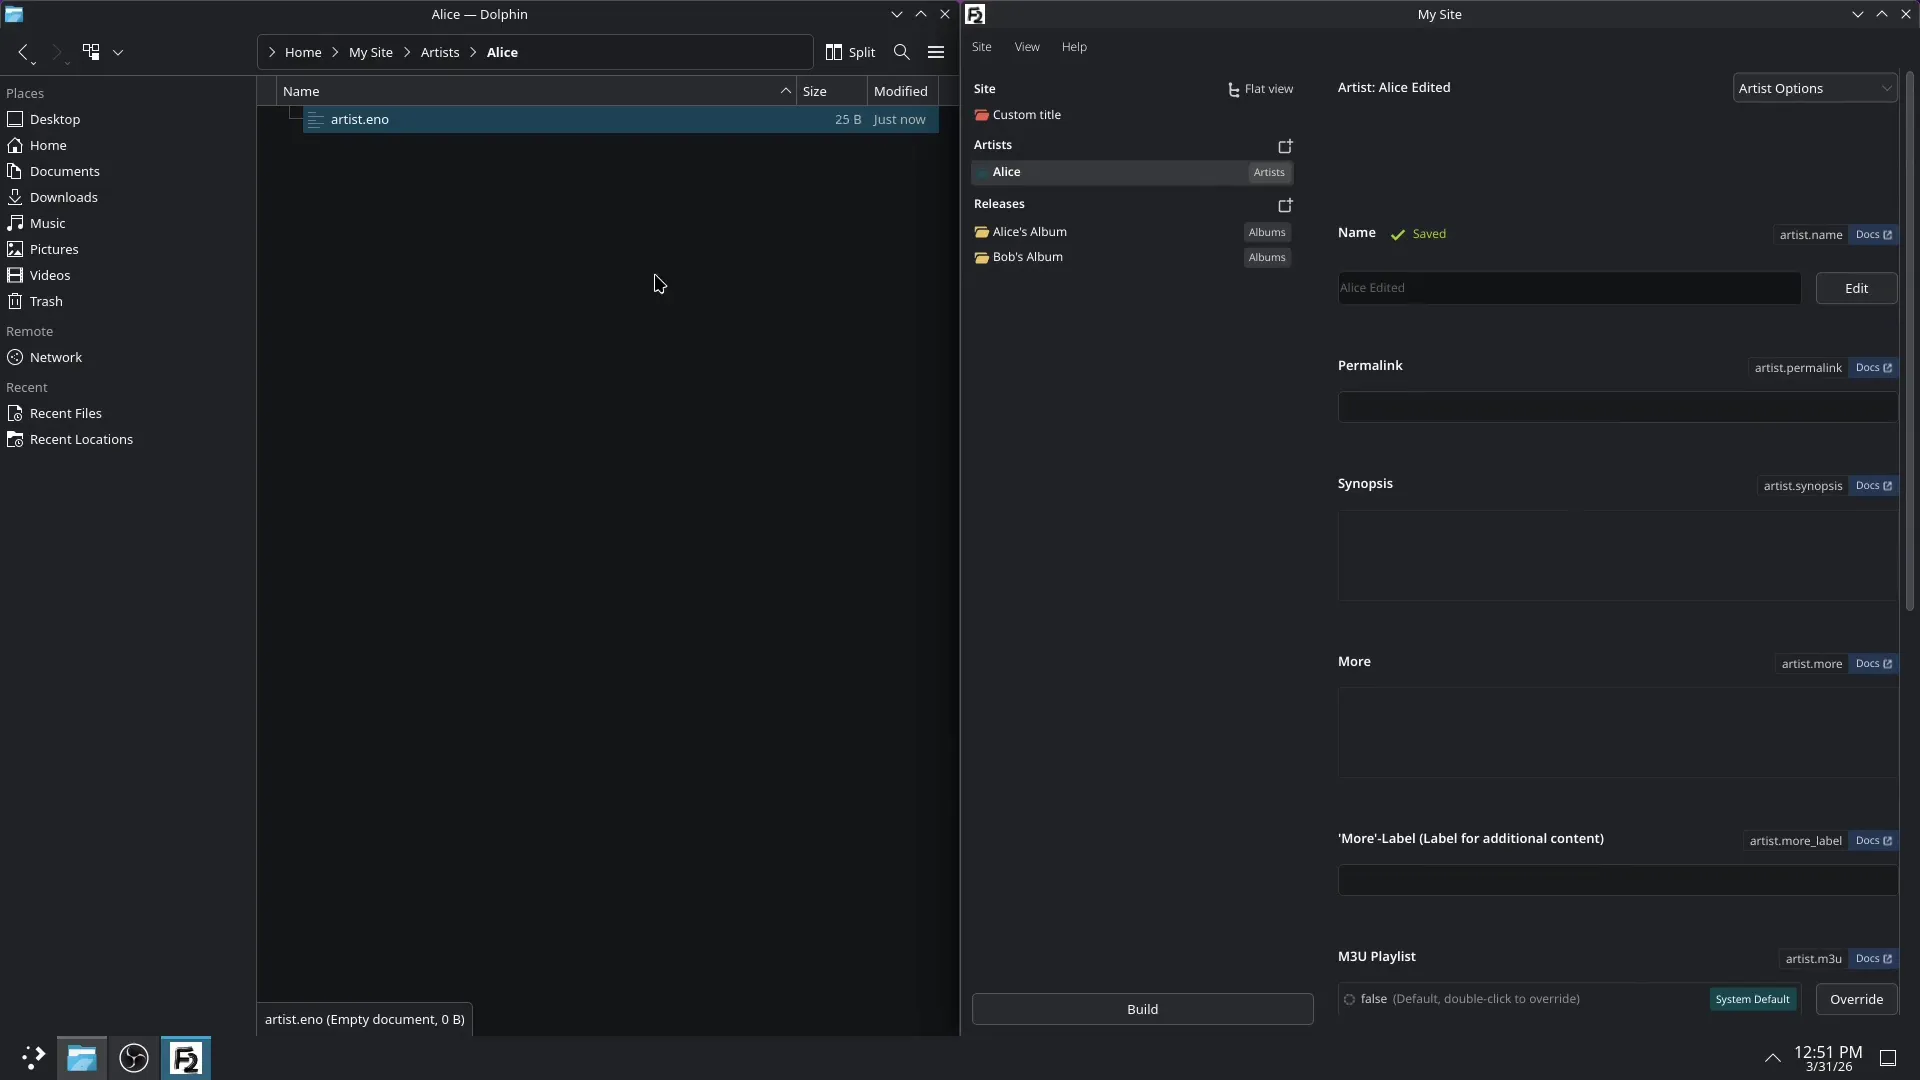This screenshot has height=1080, width=1920.
Task: Edit the artist Name field
Action: point(1856,288)
